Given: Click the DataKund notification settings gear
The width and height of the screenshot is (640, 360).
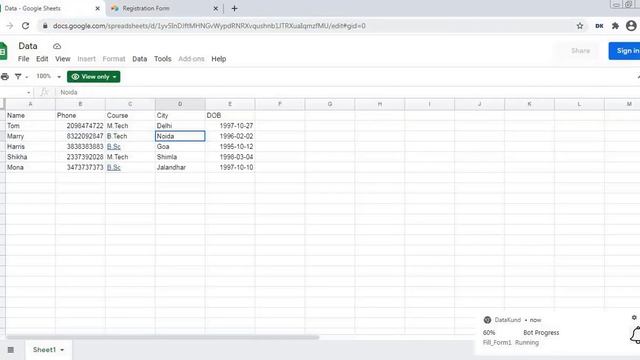Looking at the screenshot, I should tap(634, 317).
